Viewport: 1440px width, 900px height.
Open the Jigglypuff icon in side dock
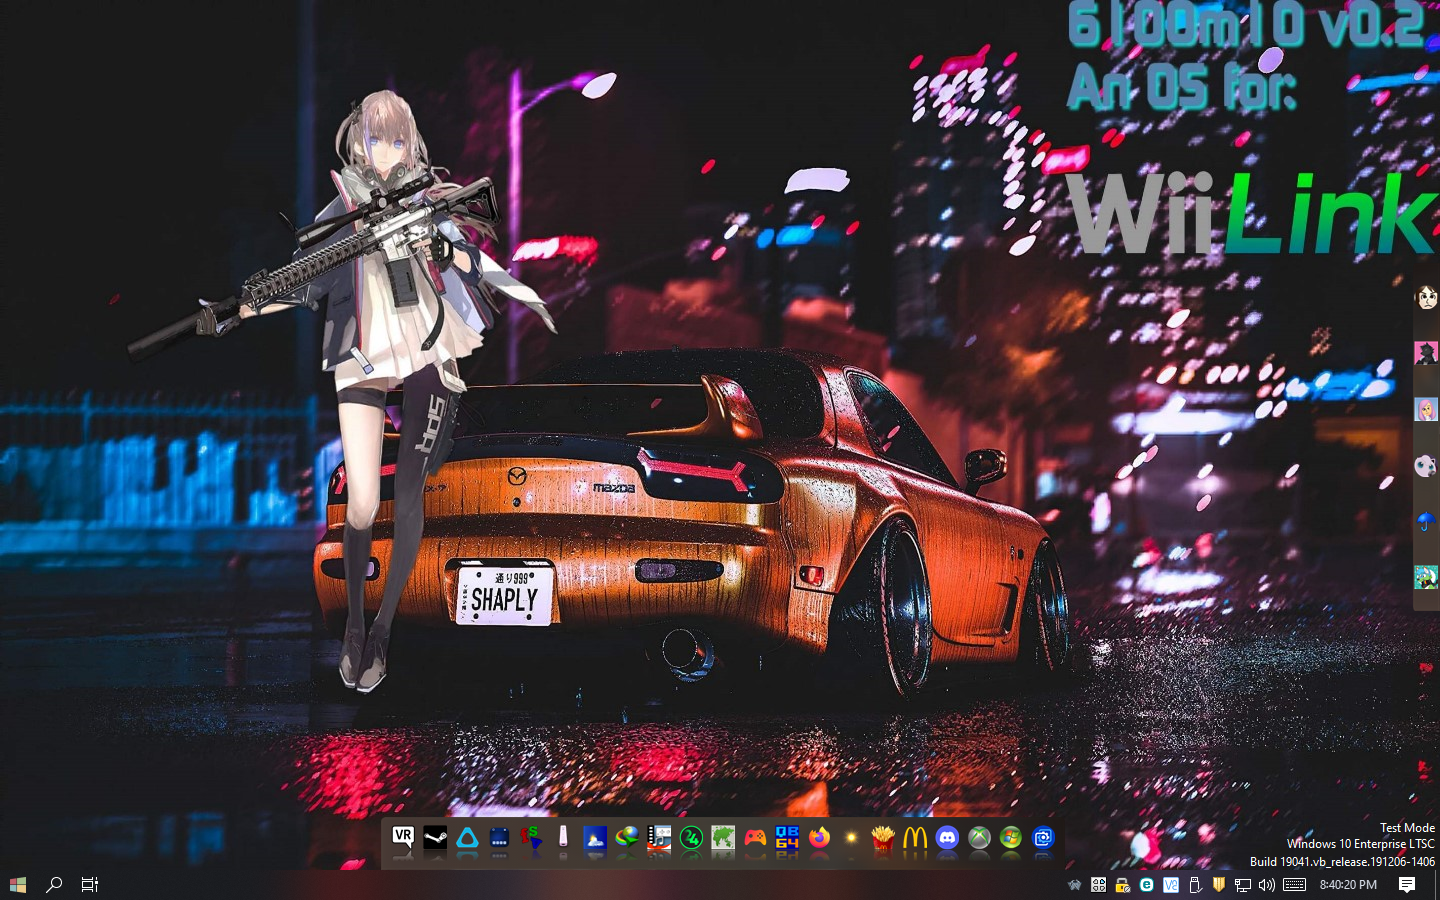pos(1426,465)
